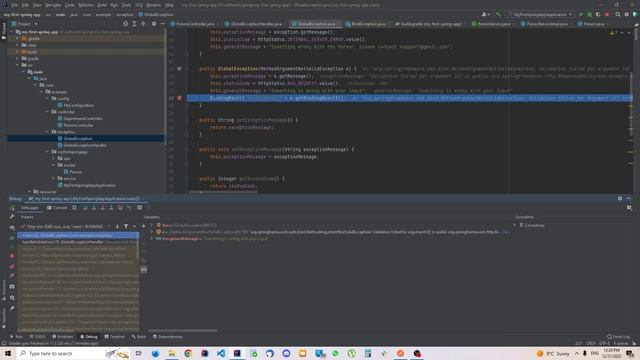This screenshot has width=640, height=360.
Task: Click the Build hammer icon
Action: (x=498, y=14)
